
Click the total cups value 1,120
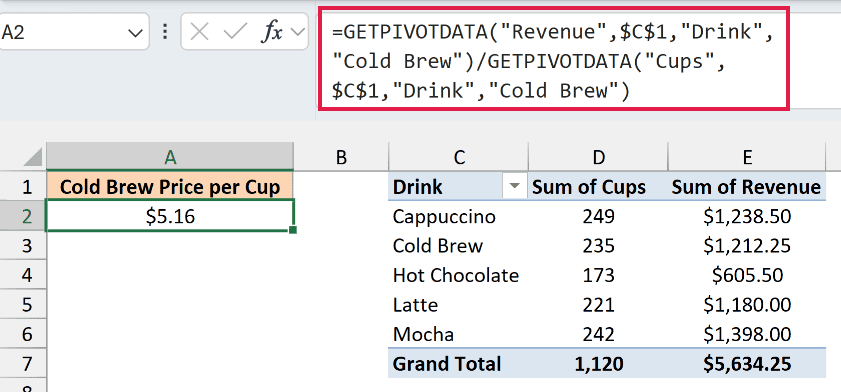pyautogui.click(x=598, y=364)
